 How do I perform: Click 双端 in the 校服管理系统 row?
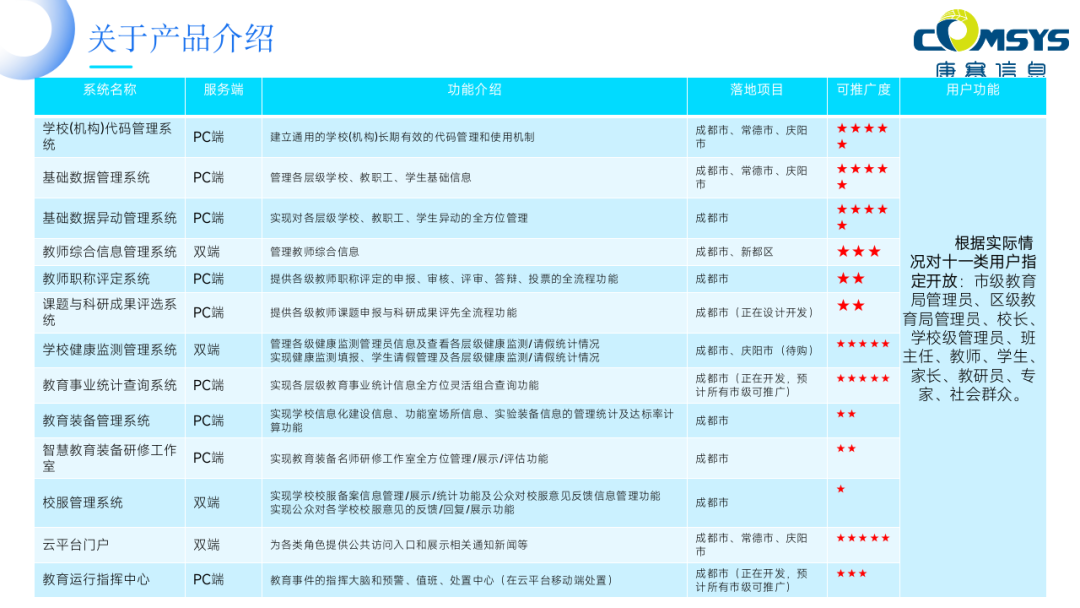coord(207,503)
